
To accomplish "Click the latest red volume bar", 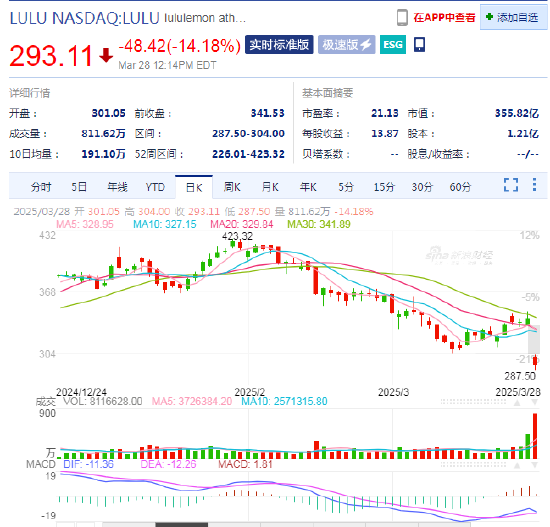I will [x=535, y=436].
